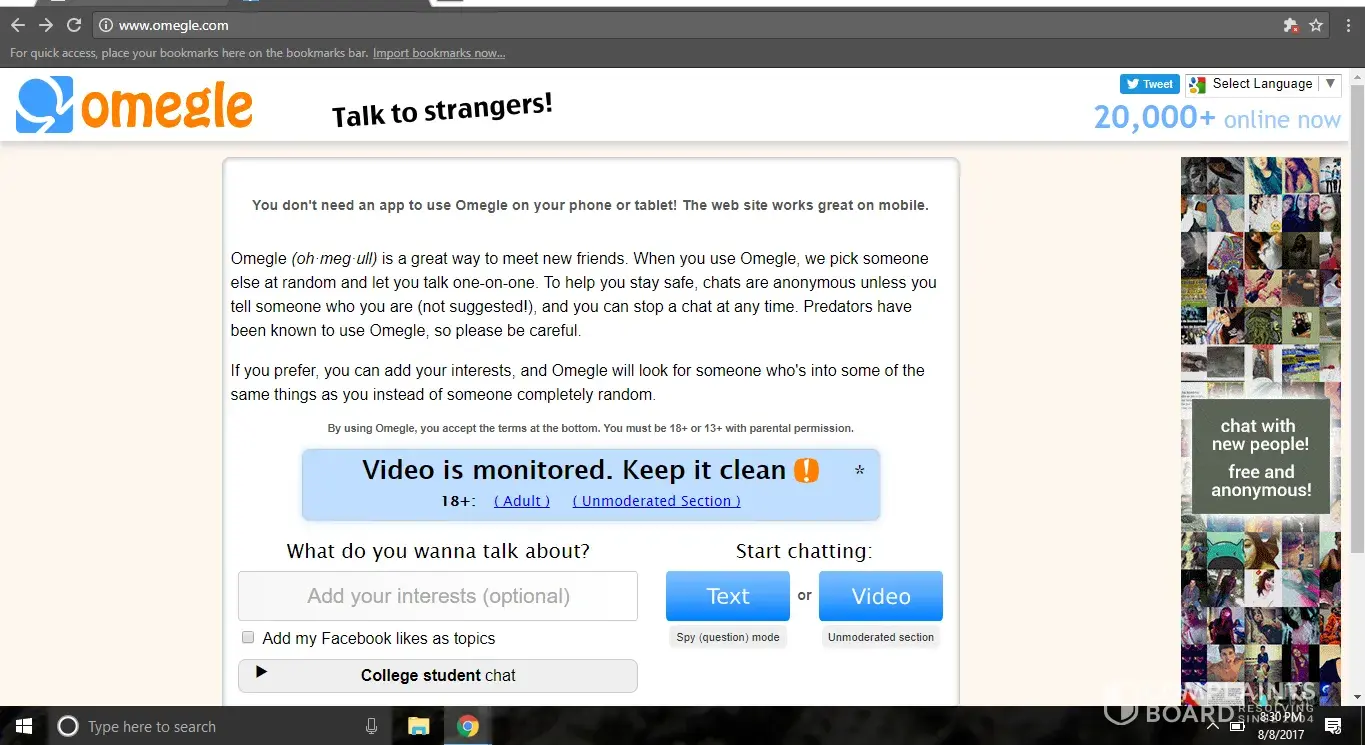The image size is (1365, 745).
Task: Open the chat with new people advertisement
Action: click(1260, 430)
